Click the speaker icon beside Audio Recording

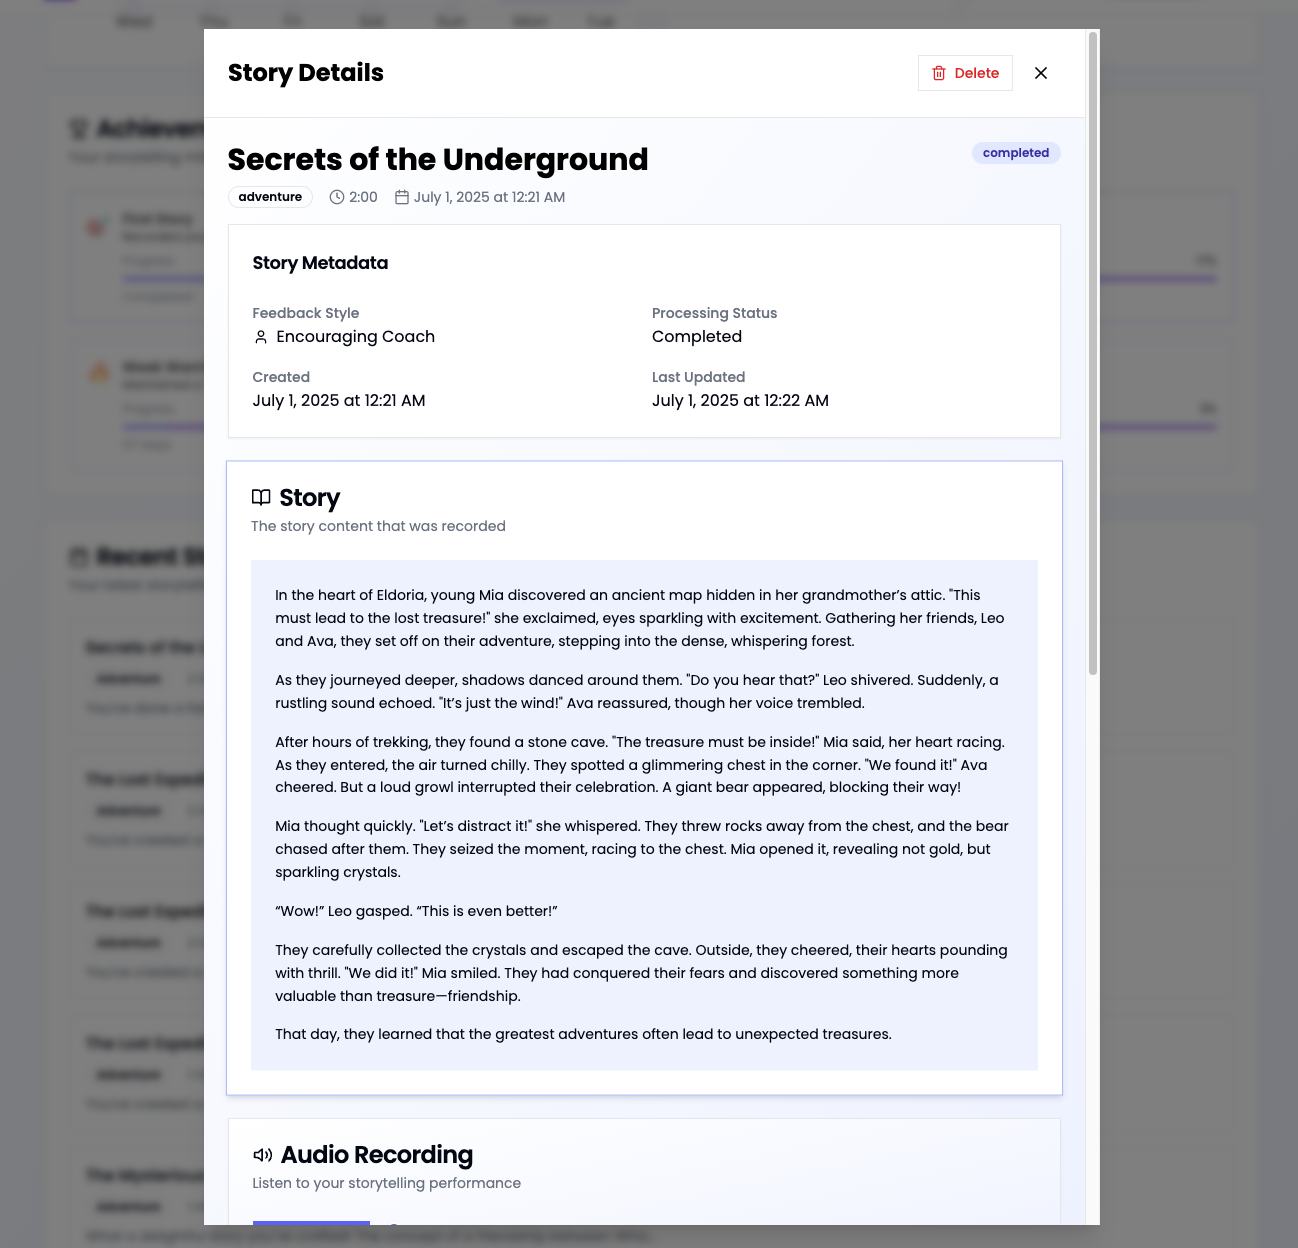click(263, 1155)
